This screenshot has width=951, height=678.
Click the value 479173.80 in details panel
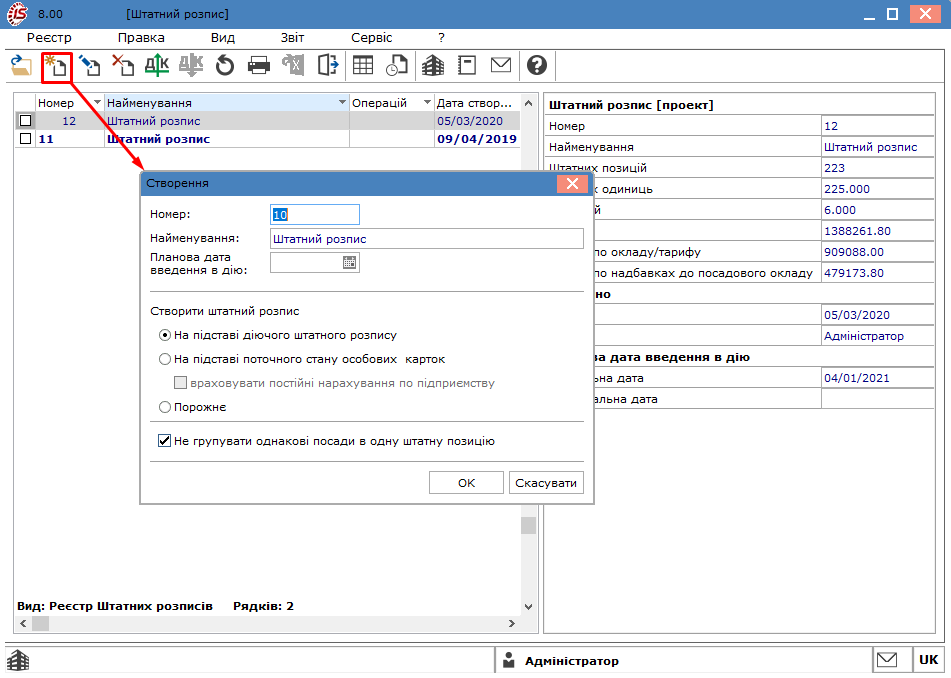(x=853, y=273)
